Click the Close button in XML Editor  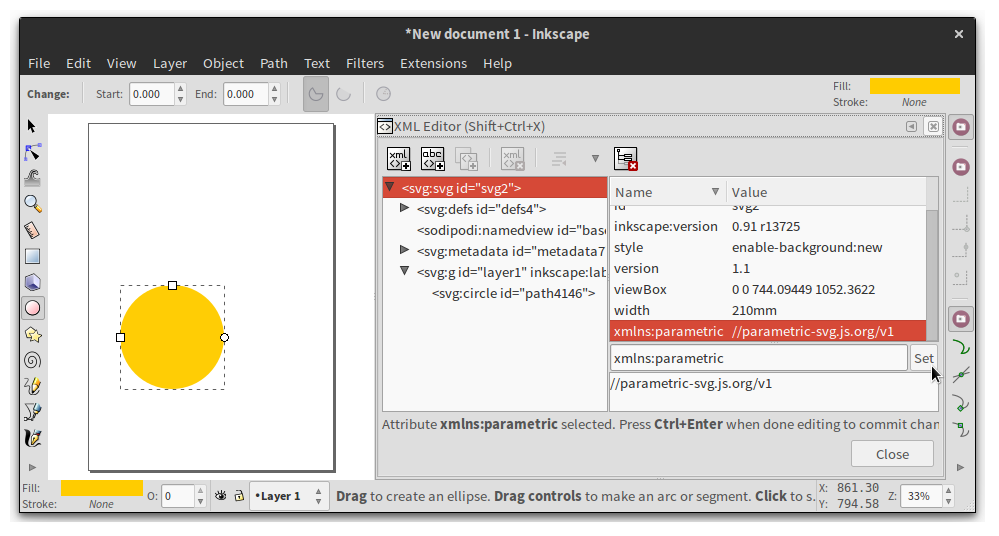tap(892, 454)
